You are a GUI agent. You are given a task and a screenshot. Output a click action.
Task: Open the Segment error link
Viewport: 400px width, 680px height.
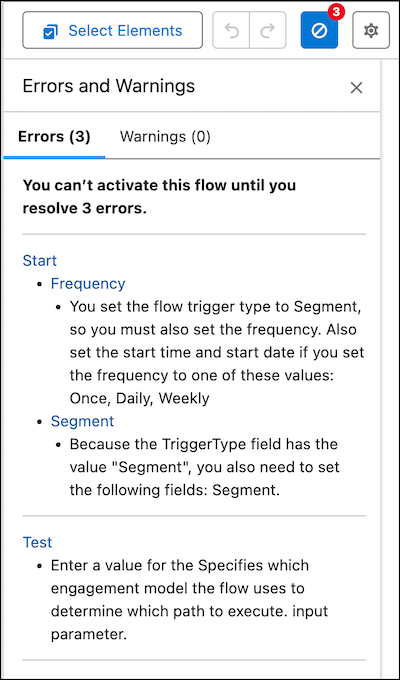82,421
